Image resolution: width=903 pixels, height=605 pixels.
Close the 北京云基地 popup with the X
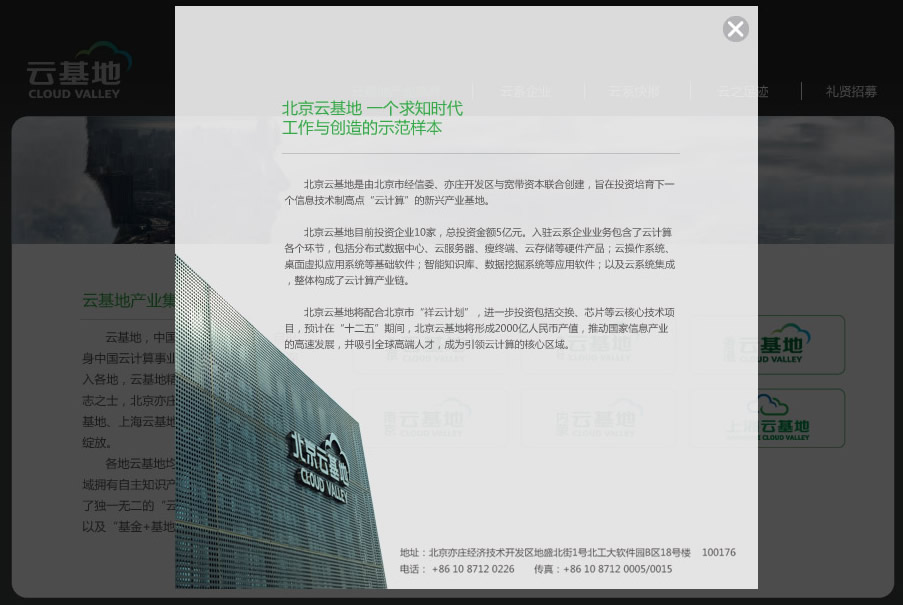735,29
